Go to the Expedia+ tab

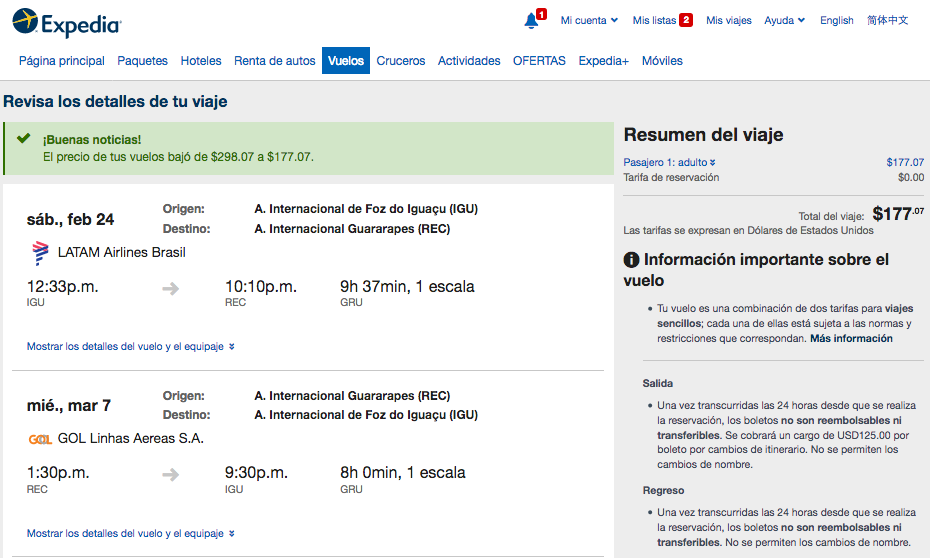(x=604, y=60)
